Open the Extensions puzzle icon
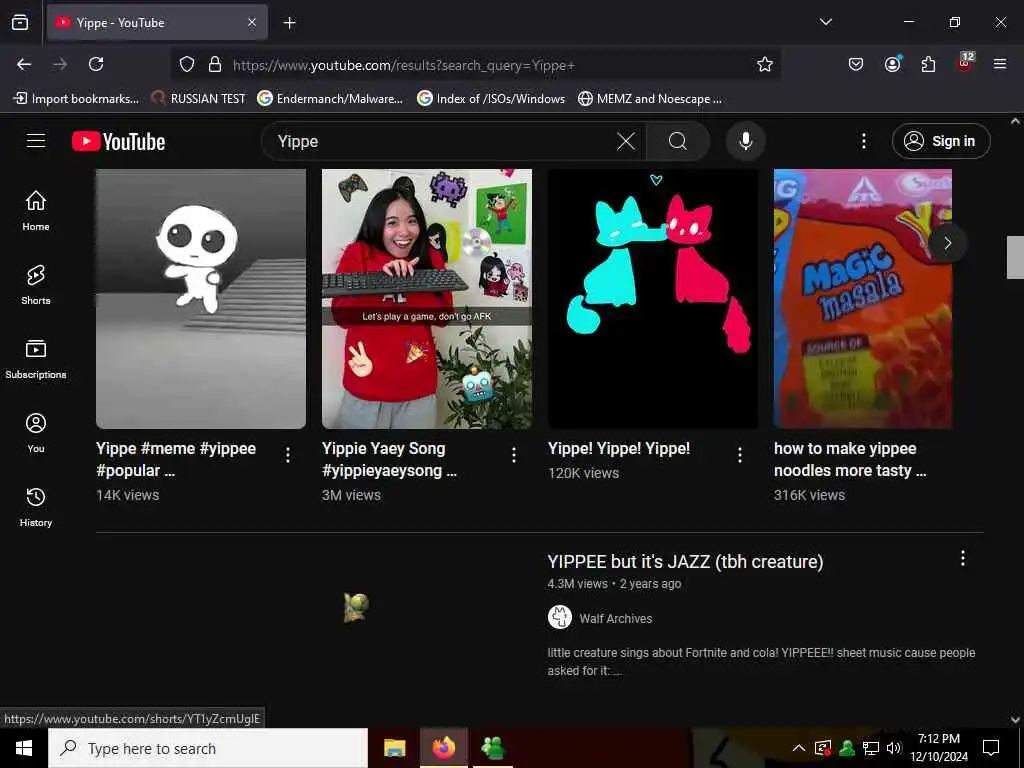 click(928, 64)
